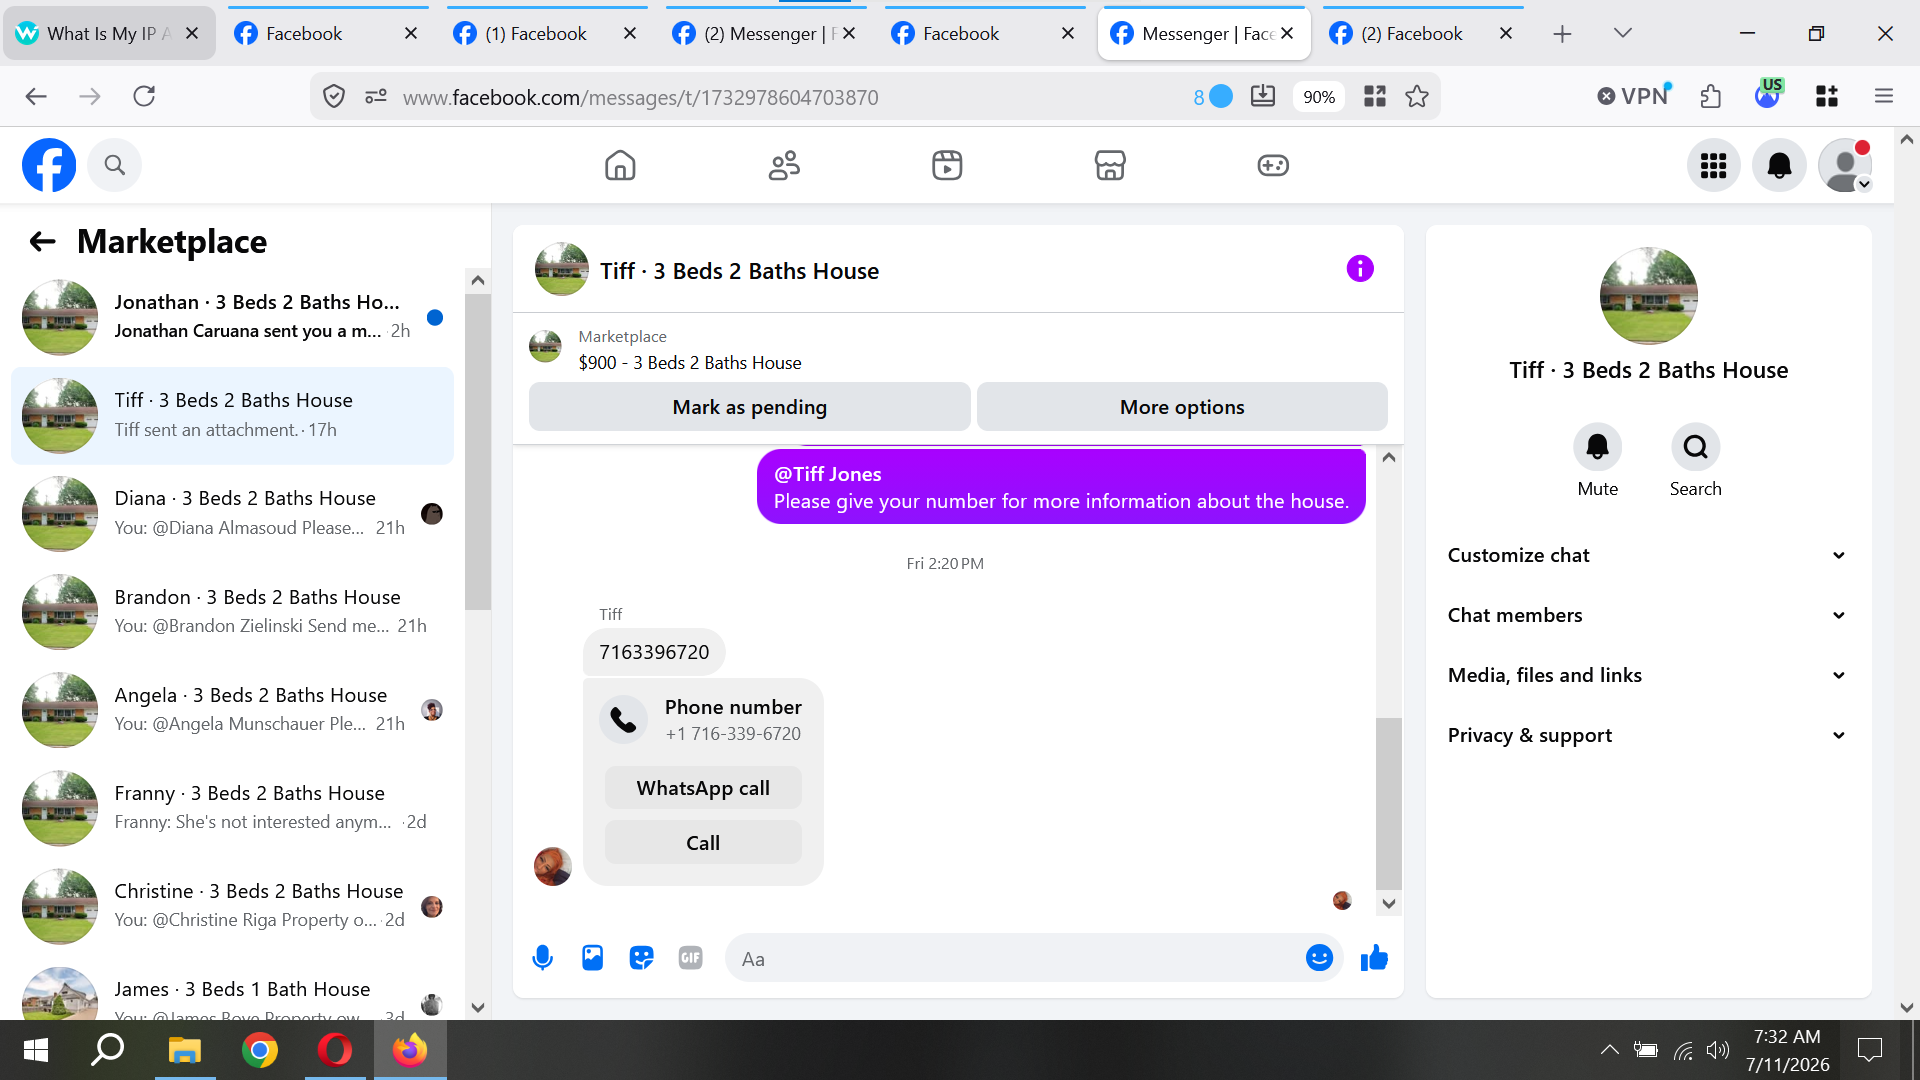This screenshot has height=1080, width=1920.
Task: Switch to the '(2) Messenger' tab
Action: pyautogui.click(x=766, y=33)
